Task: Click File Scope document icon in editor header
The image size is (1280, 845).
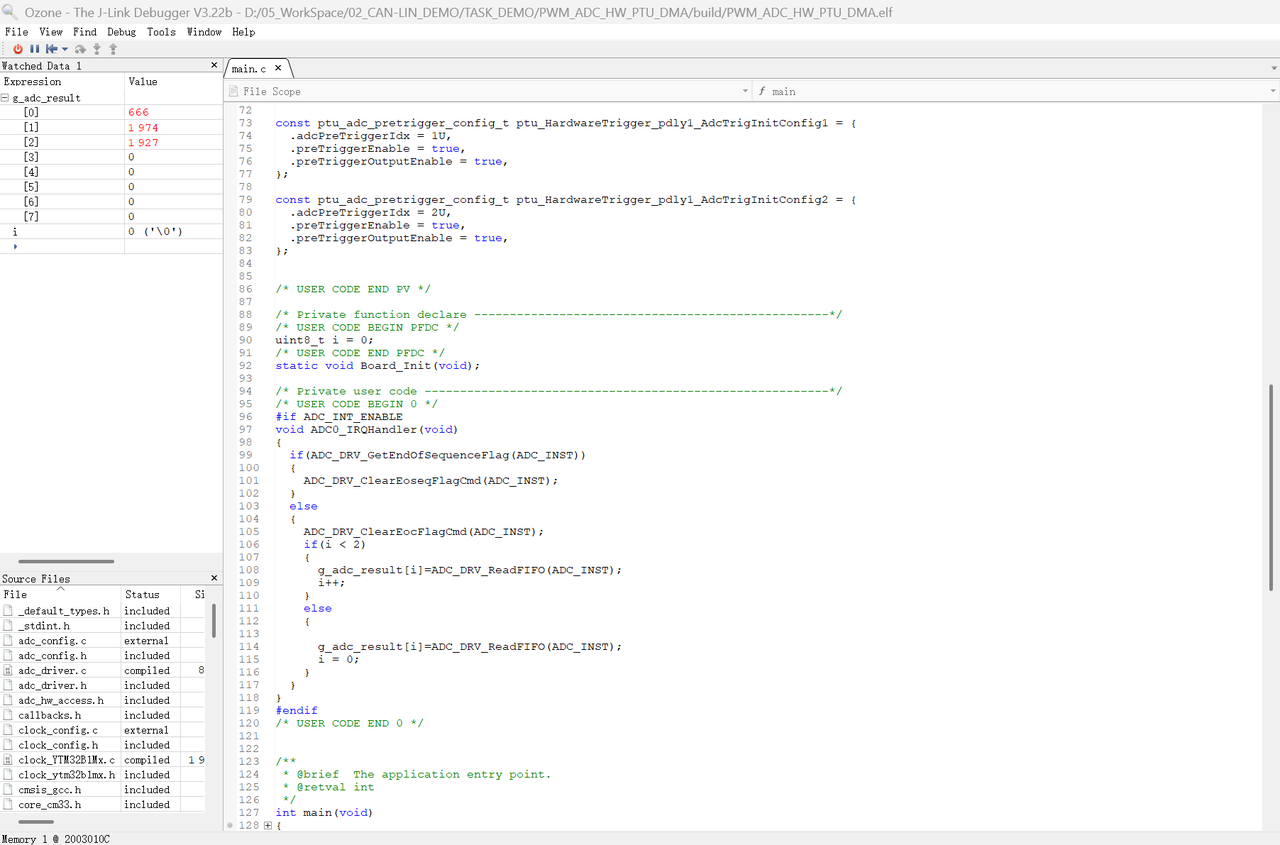Action: coord(234,91)
